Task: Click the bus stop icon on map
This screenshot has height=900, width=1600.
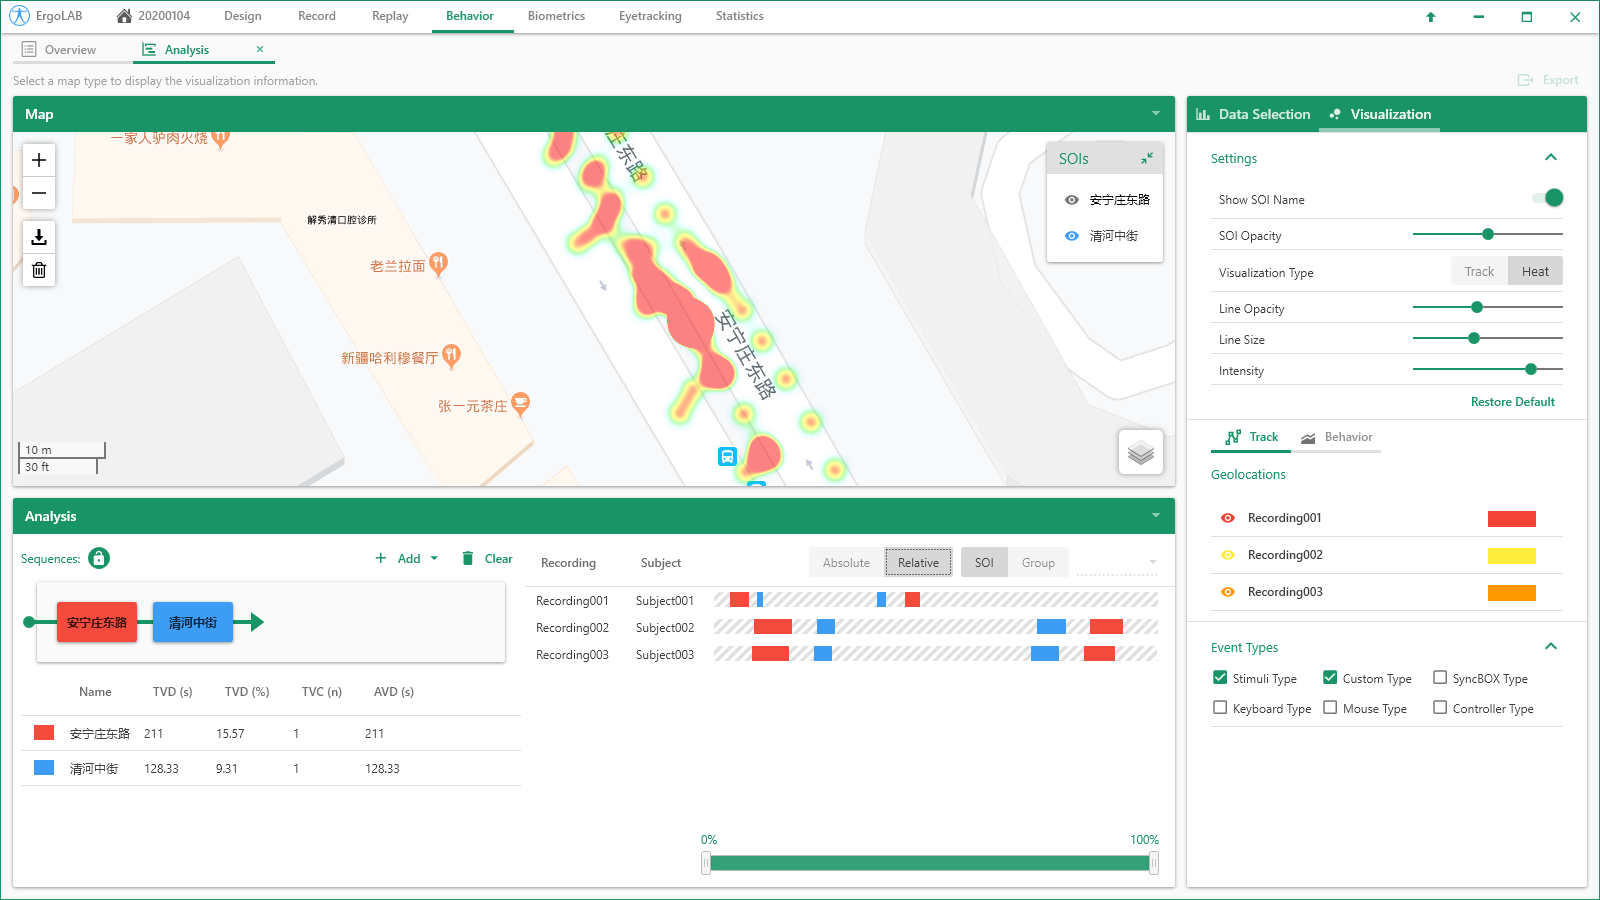Action: [727, 457]
